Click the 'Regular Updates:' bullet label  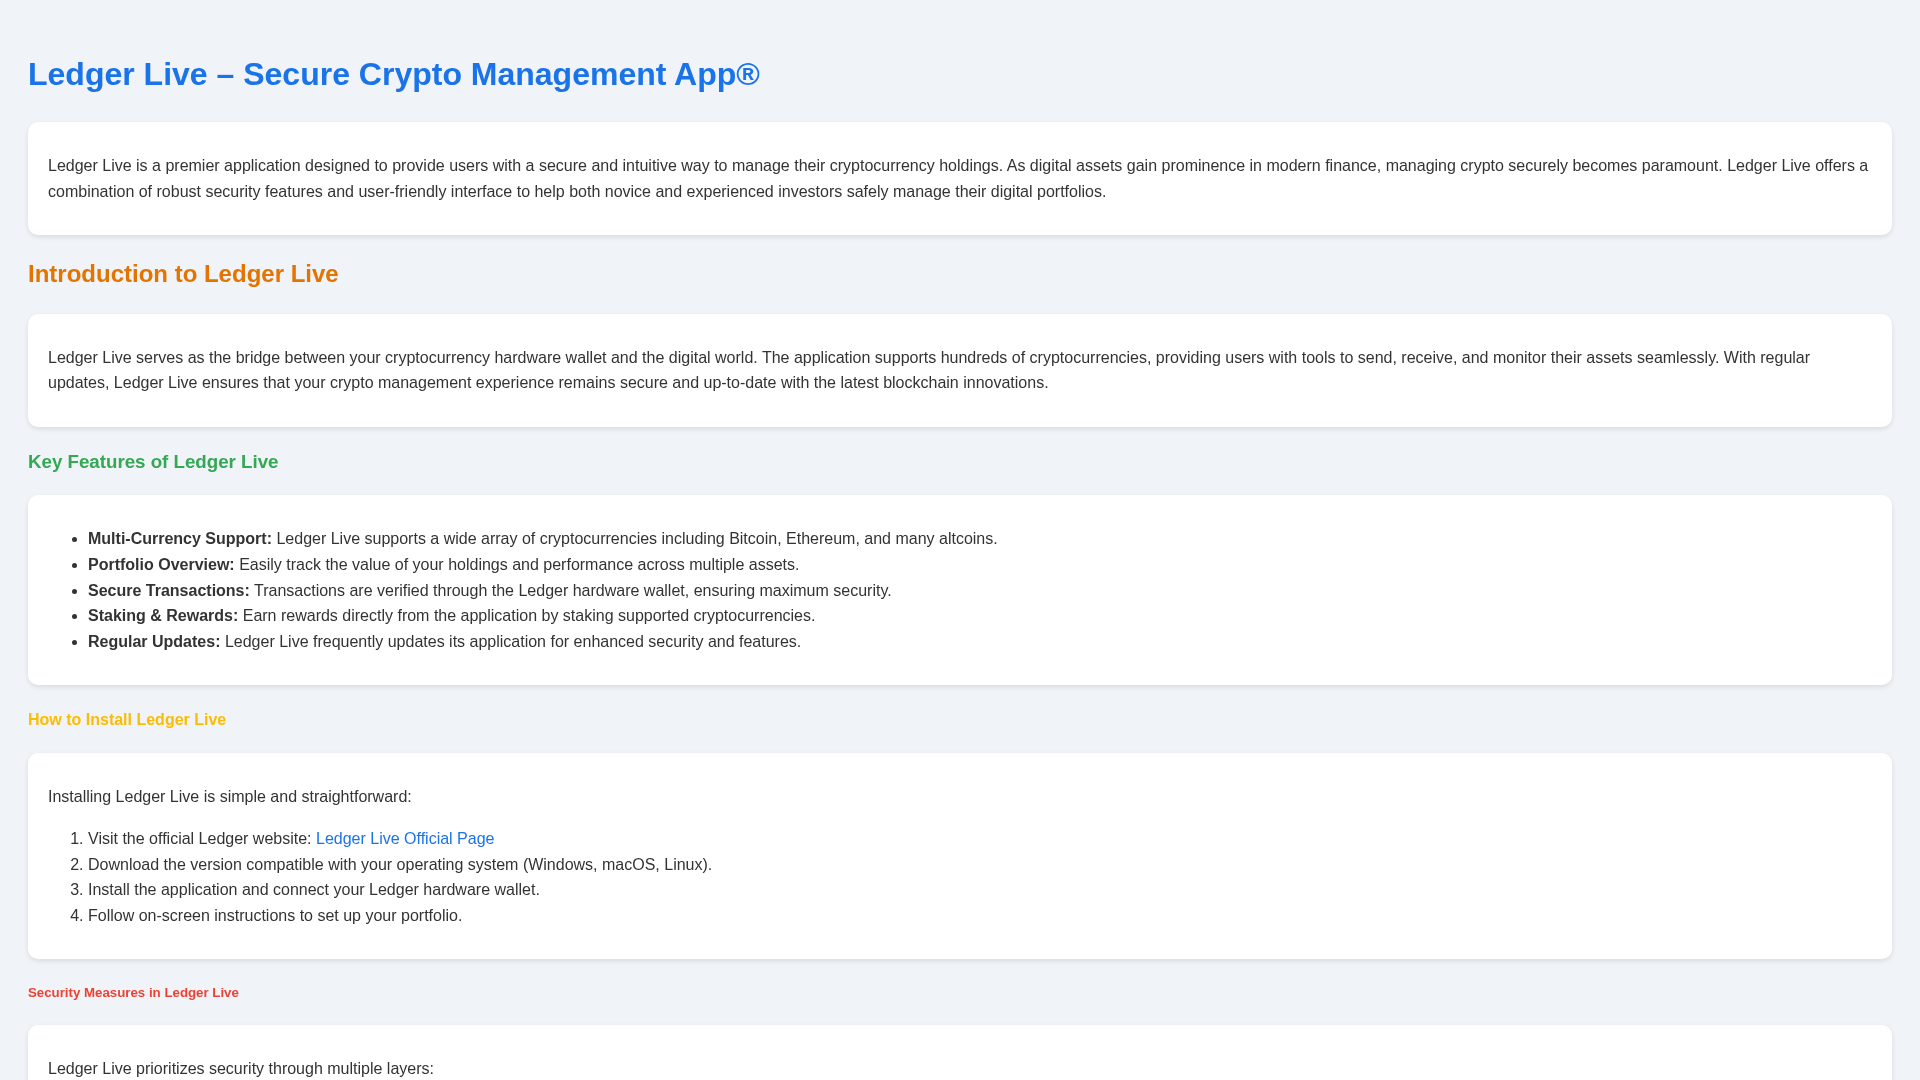click(x=154, y=642)
